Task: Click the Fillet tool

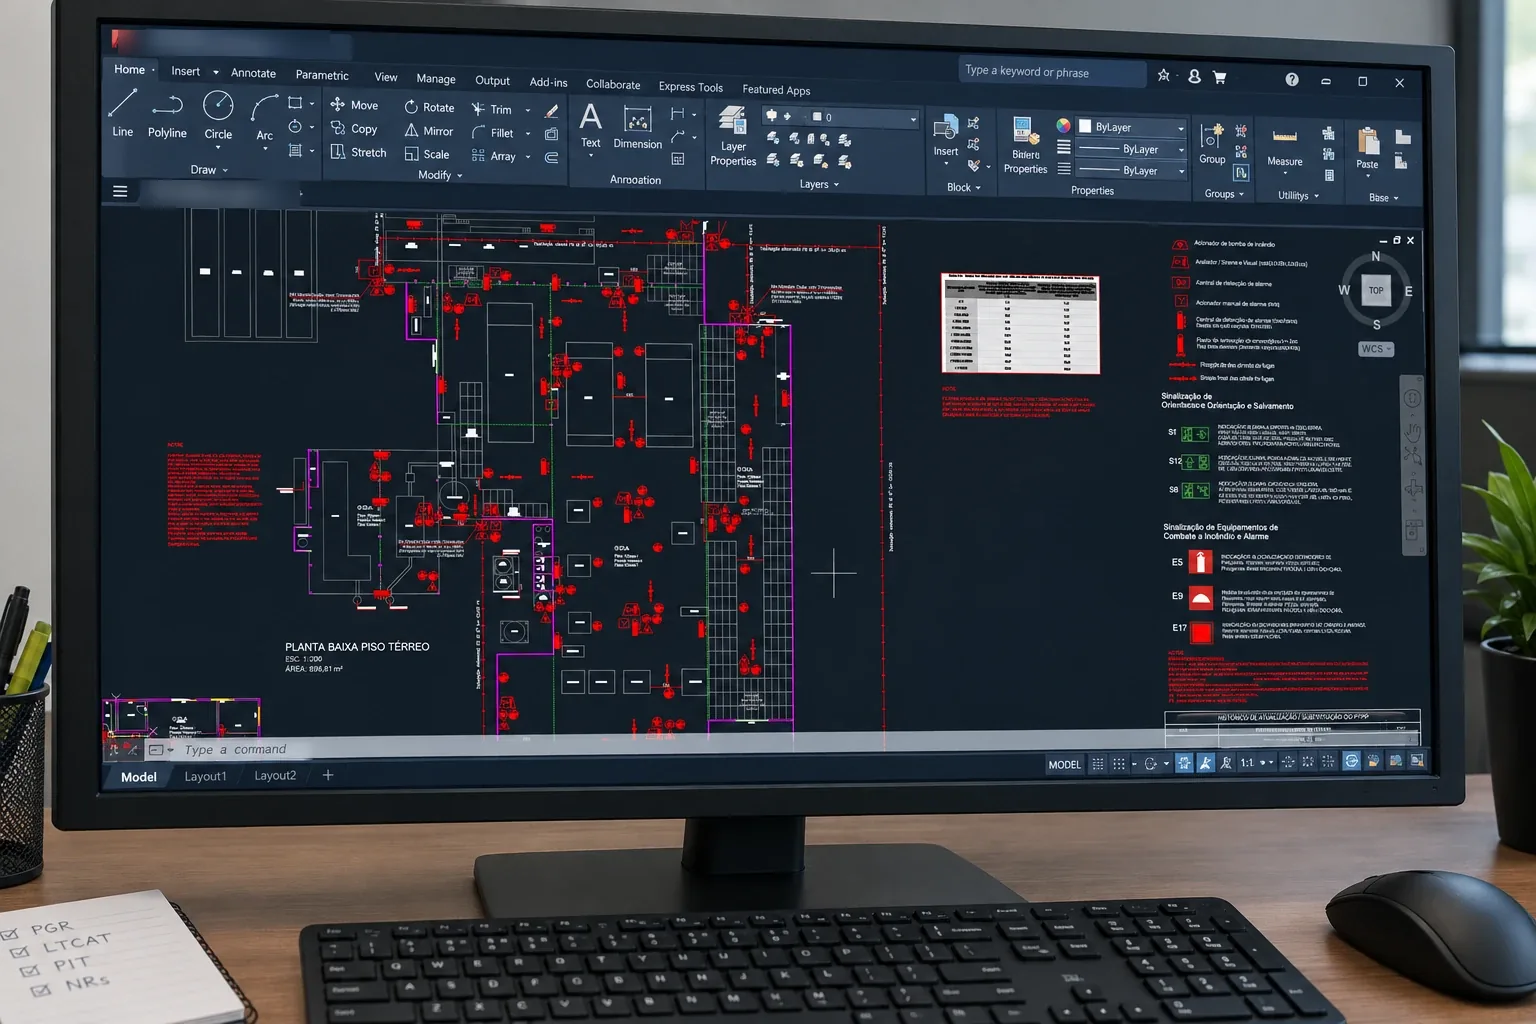Action: [x=493, y=133]
